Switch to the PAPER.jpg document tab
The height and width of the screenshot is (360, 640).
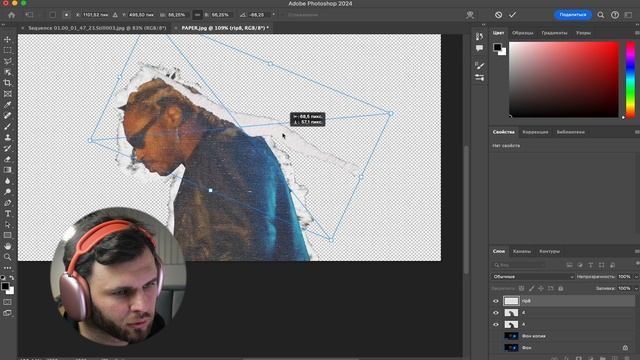tap(225, 28)
